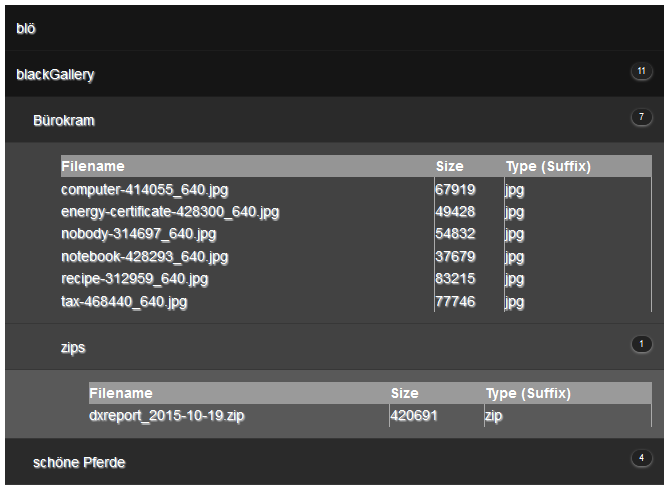Viewport: 671px width, 491px height.
Task: Click Type (Suffix) header in zips table
Action: pos(528,393)
